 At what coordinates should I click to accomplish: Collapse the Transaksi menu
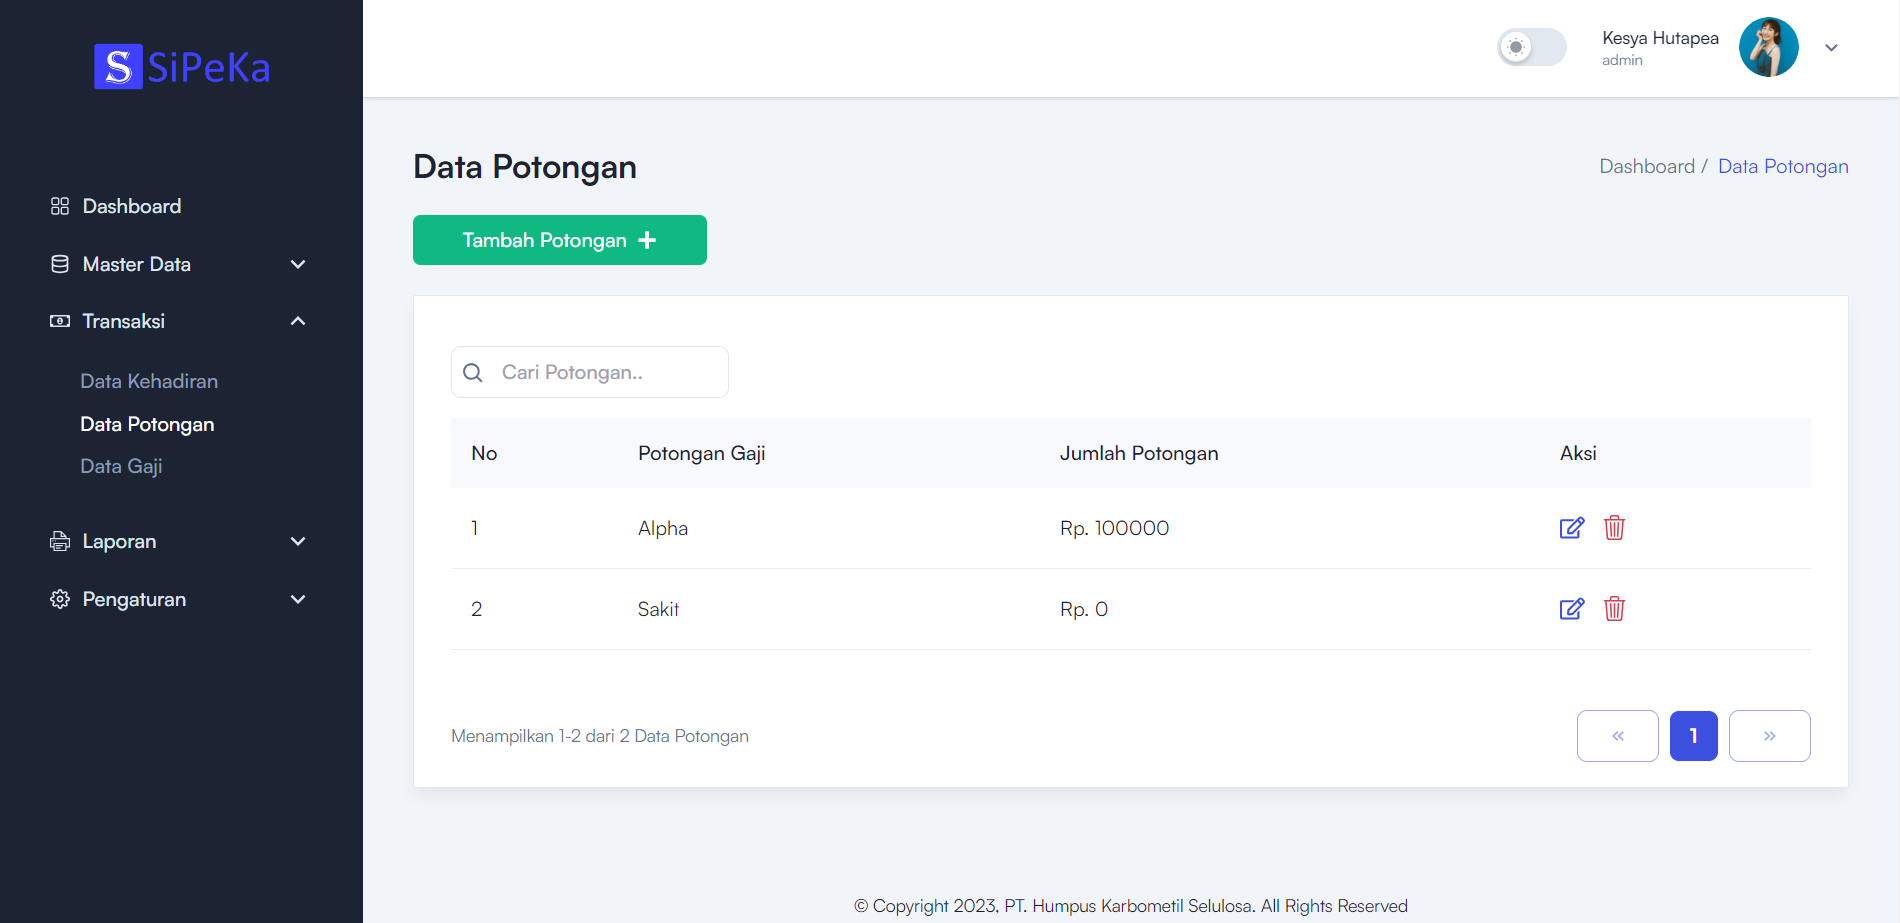[x=297, y=321]
